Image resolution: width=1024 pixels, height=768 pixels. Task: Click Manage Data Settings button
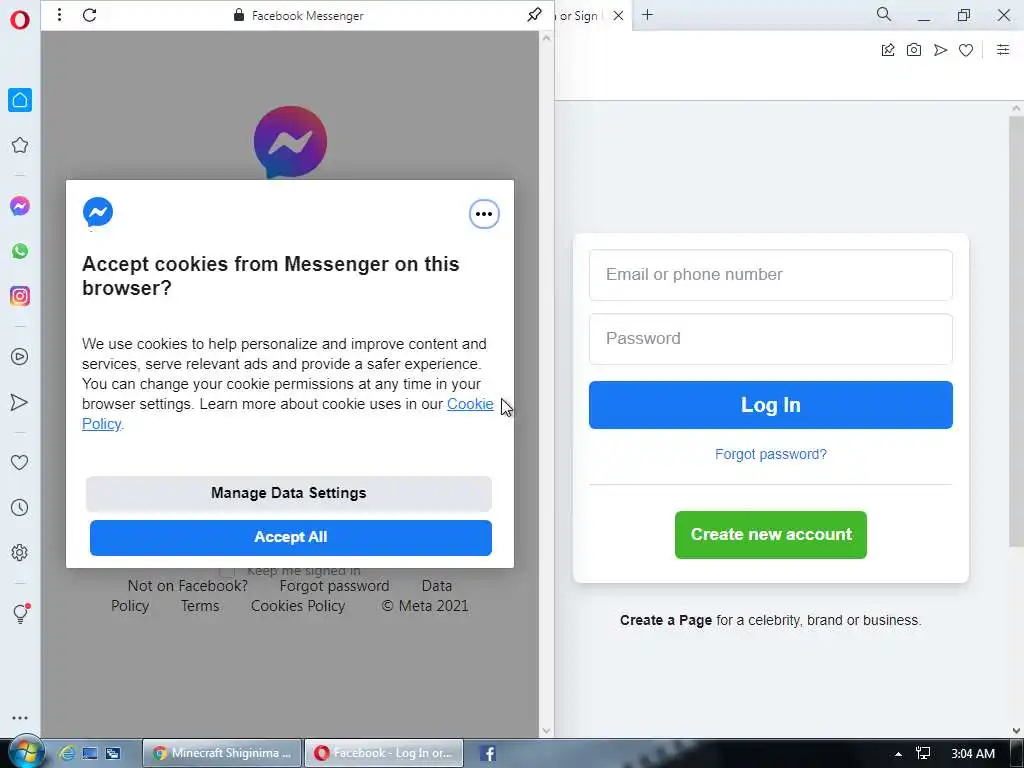point(289,493)
